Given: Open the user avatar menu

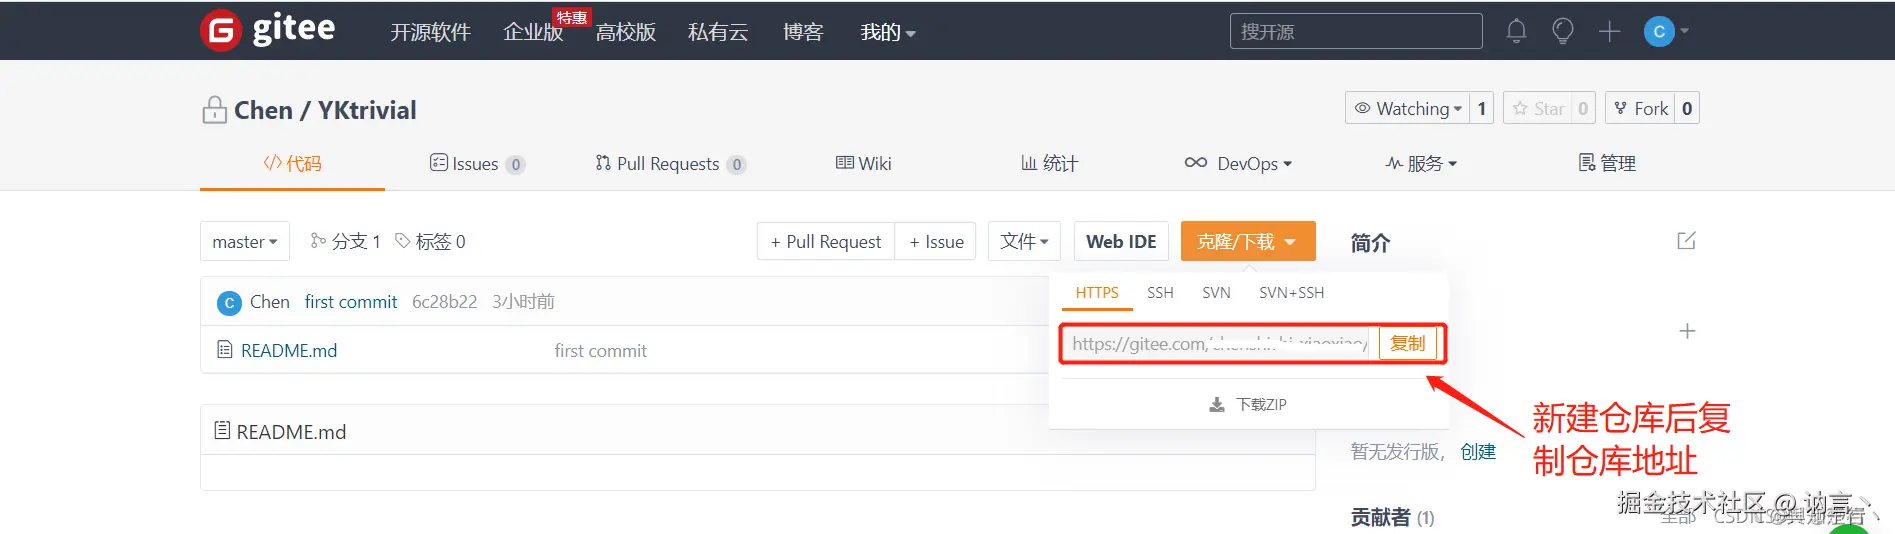Looking at the screenshot, I should pyautogui.click(x=1666, y=31).
